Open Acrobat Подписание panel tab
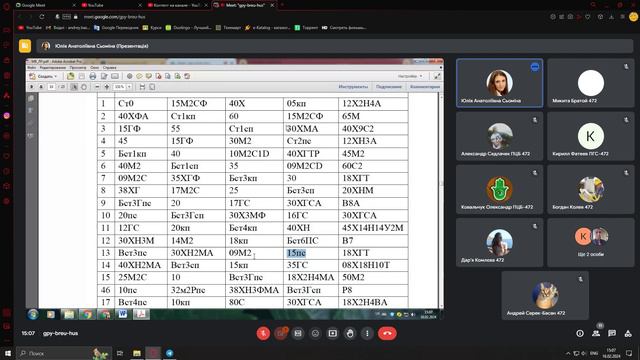The width and height of the screenshot is (640, 360). coord(389,87)
